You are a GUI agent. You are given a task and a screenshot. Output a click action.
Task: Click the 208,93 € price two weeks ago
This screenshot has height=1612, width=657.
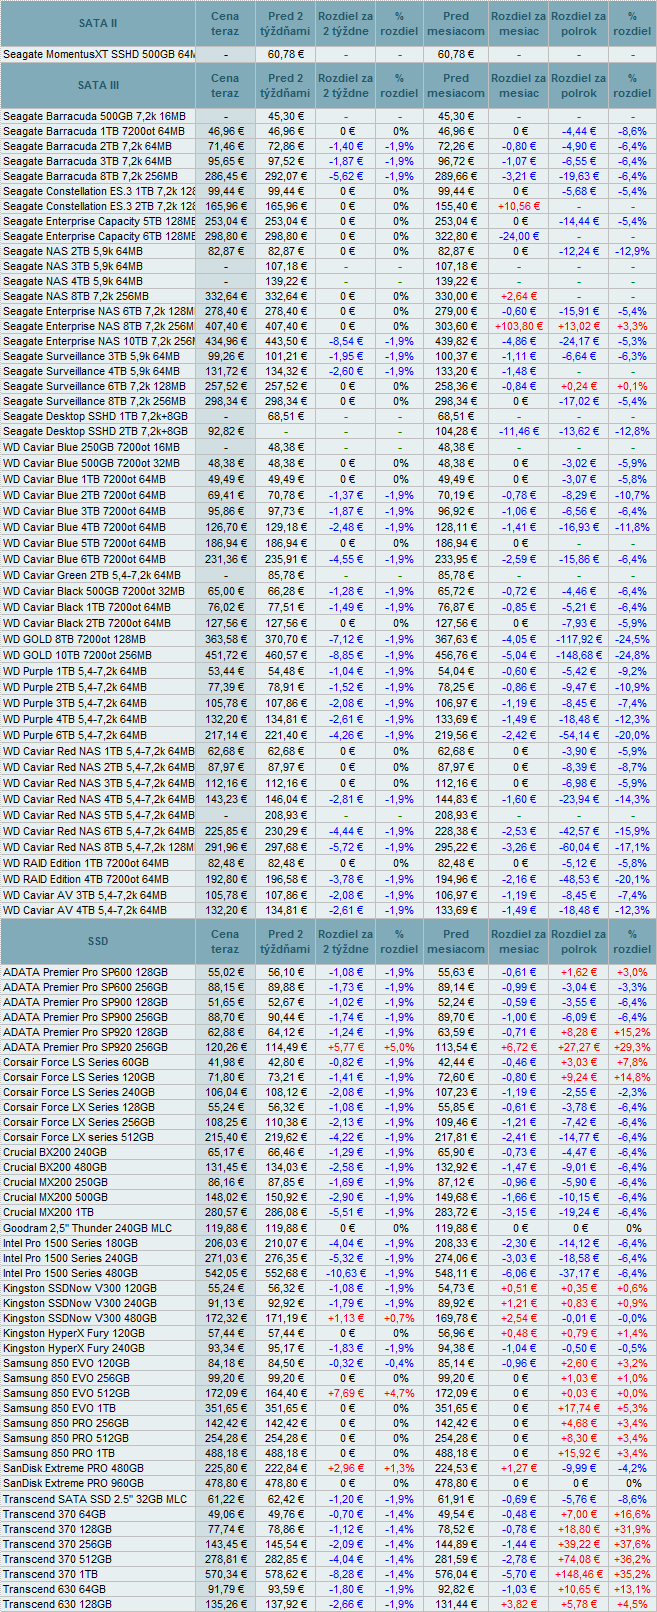(285, 815)
